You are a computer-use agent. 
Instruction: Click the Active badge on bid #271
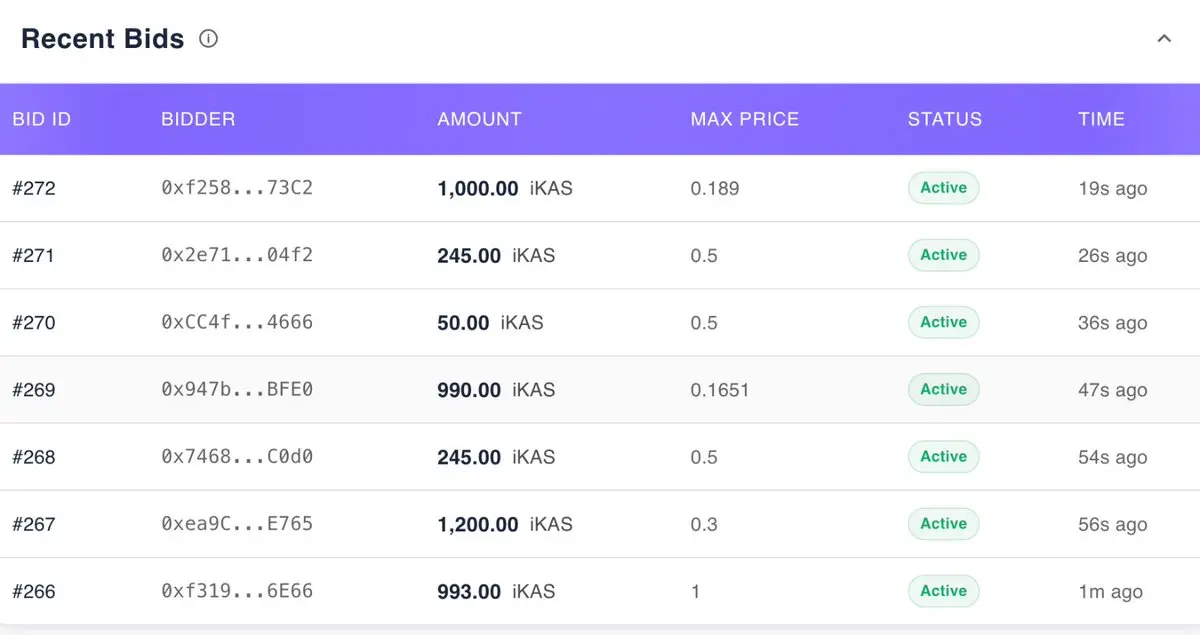click(943, 255)
